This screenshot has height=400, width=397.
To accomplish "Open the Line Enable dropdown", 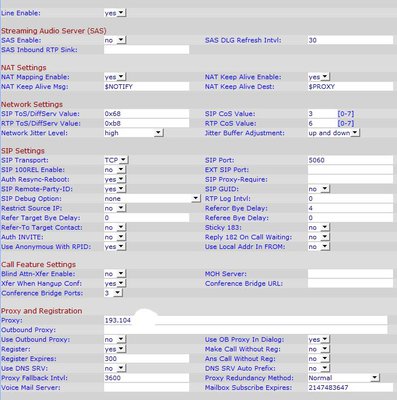I will click(115, 13).
